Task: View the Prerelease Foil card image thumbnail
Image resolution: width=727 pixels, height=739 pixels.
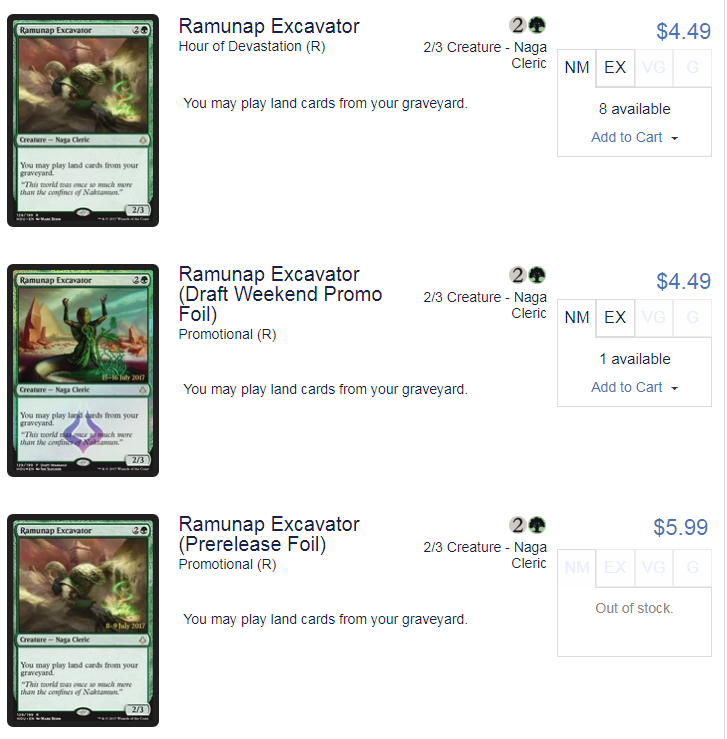Action: (83, 620)
